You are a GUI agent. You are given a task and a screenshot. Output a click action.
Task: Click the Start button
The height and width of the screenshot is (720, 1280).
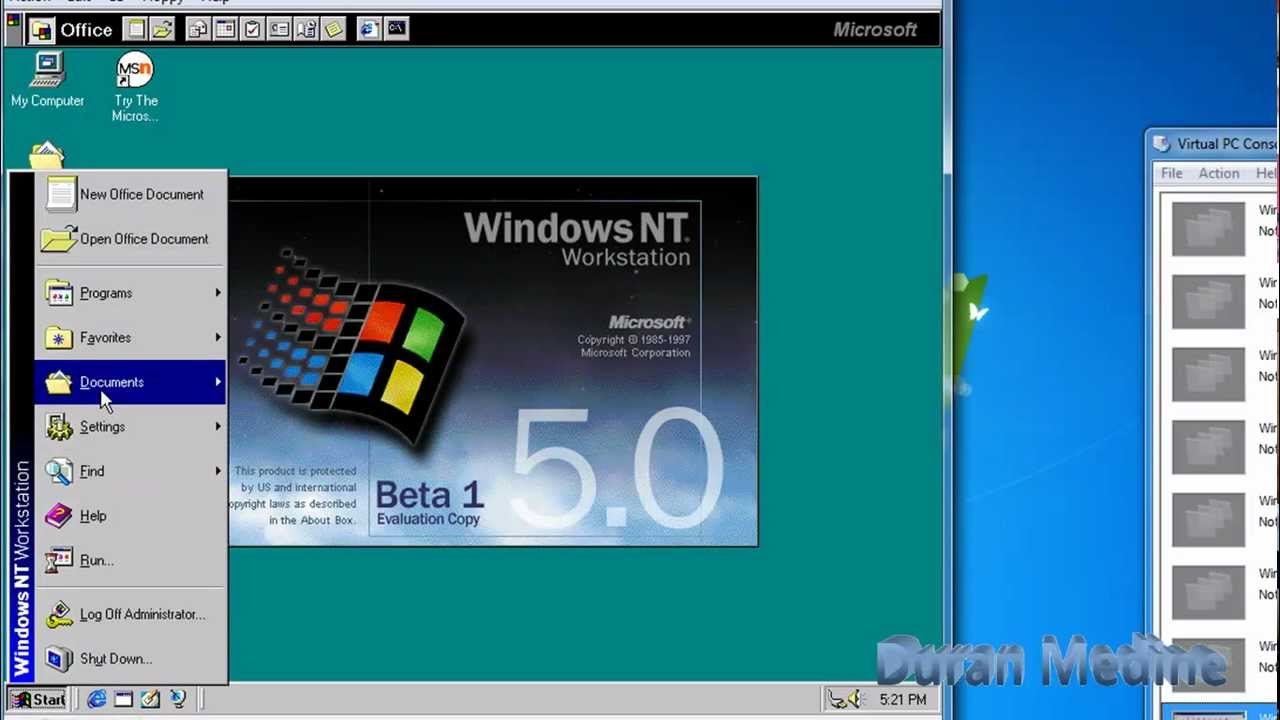(38, 699)
